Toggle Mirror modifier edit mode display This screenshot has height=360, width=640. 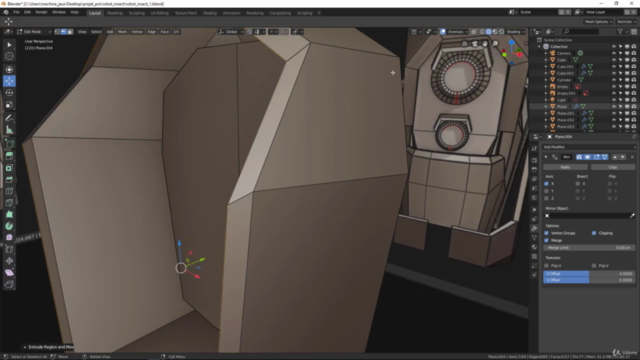[x=596, y=157]
